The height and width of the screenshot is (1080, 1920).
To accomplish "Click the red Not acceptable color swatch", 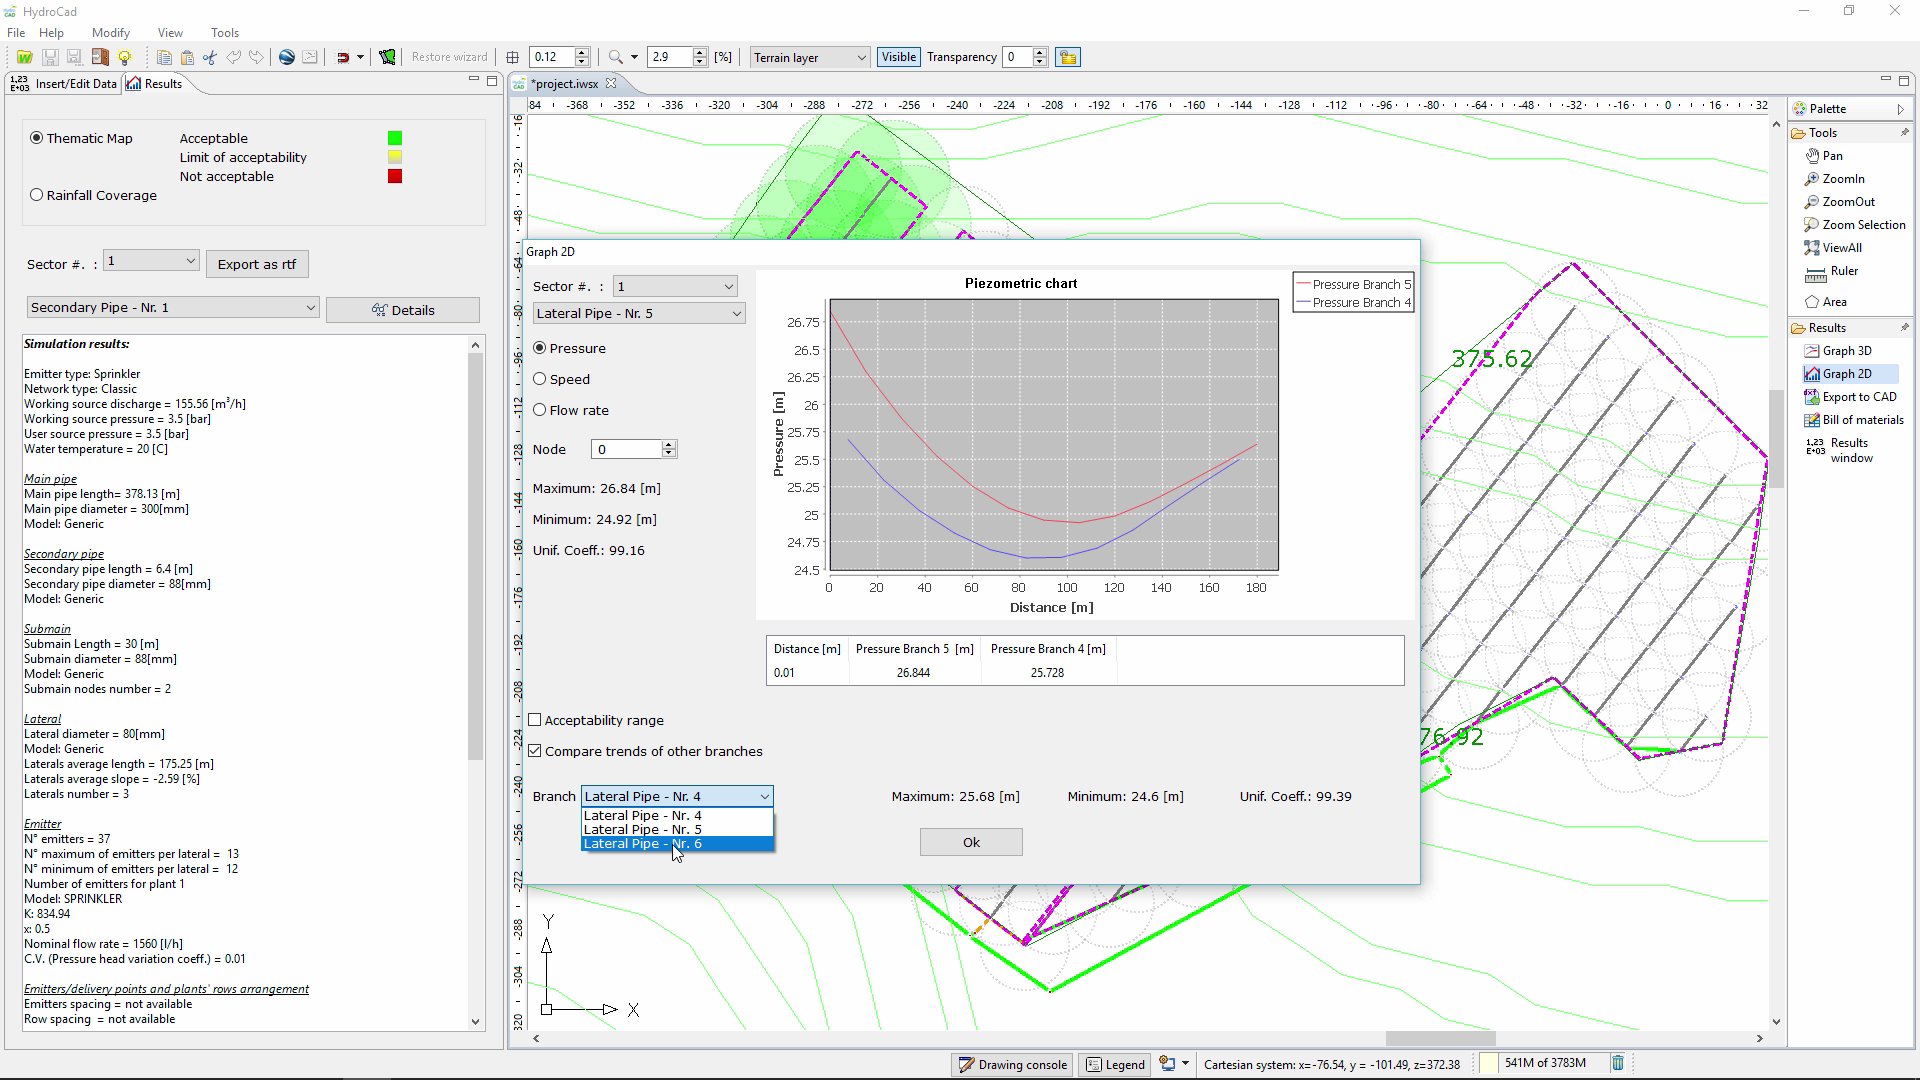I will pos(395,177).
